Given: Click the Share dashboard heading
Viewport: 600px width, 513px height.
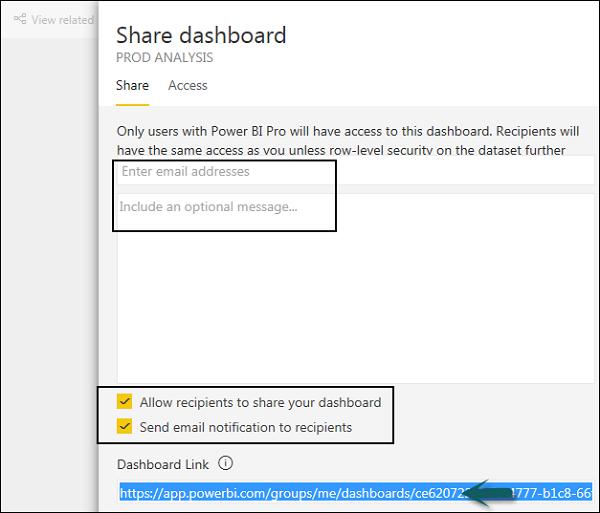Looking at the screenshot, I should tap(201, 35).
